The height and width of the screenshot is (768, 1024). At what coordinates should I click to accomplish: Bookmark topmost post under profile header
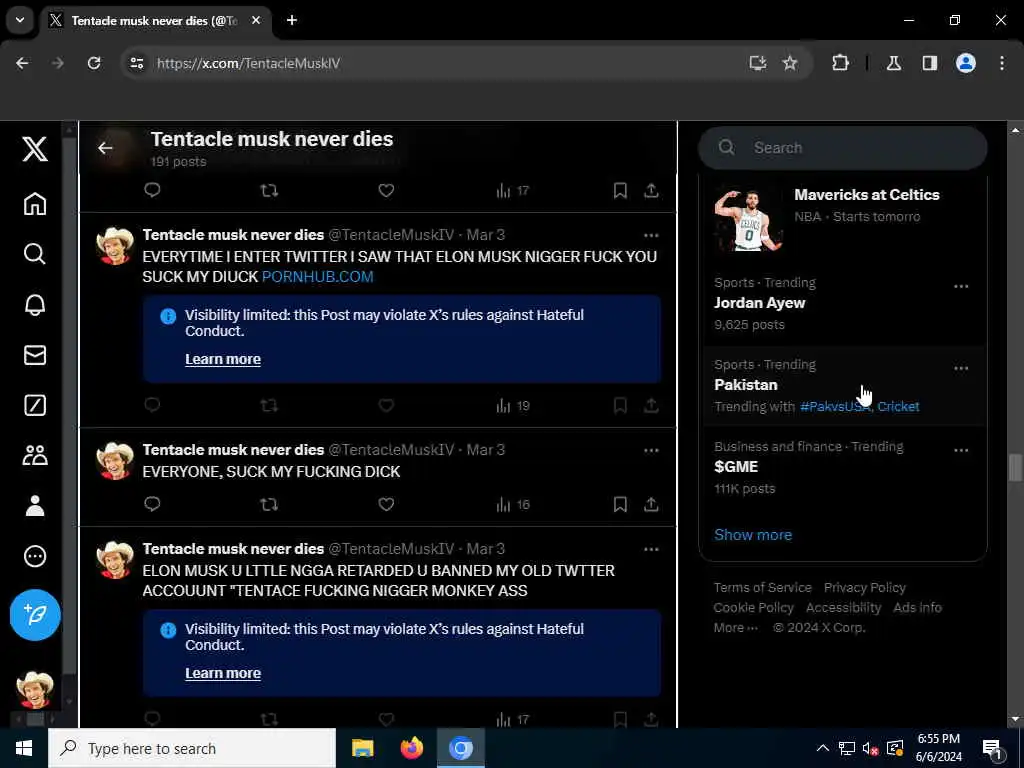coord(620,190)
